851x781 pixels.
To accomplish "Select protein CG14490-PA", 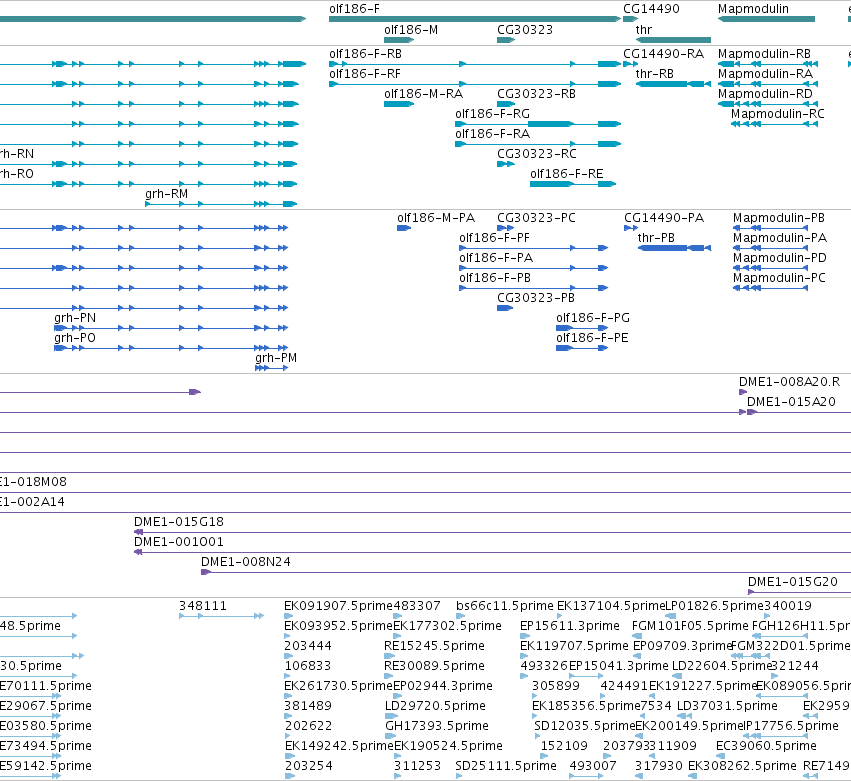I will tap(664, 218).
